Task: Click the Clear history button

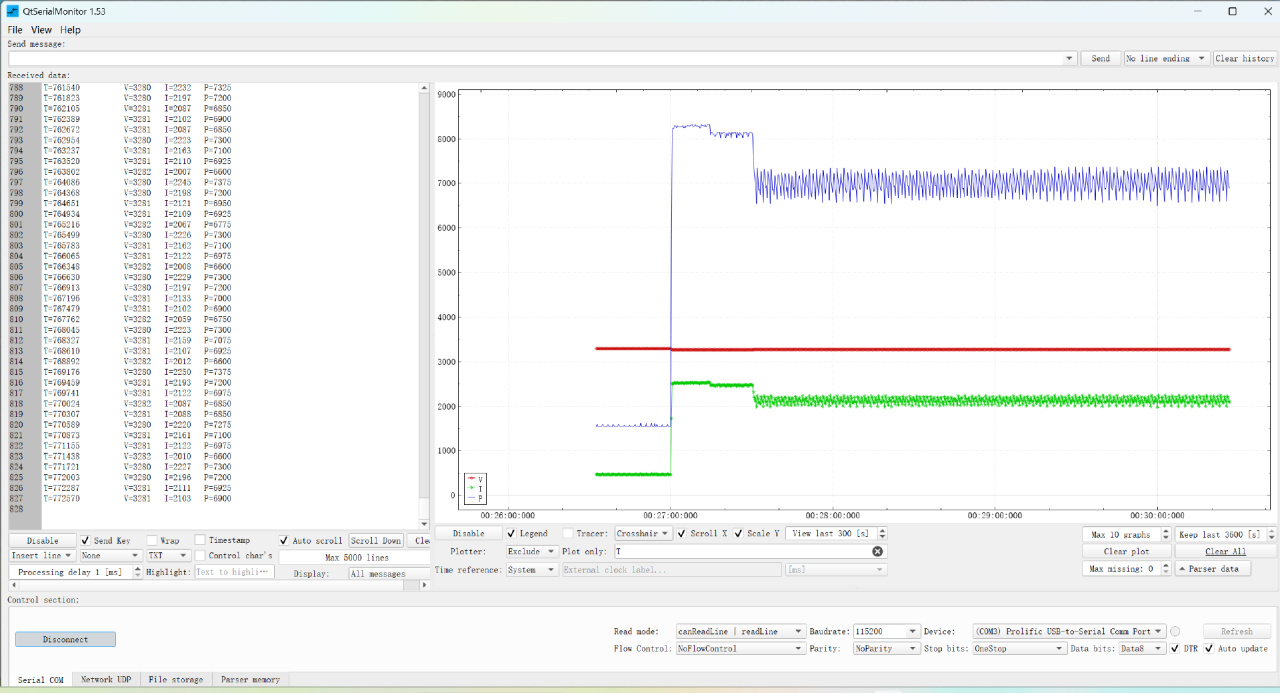Action: (1245, 58)
